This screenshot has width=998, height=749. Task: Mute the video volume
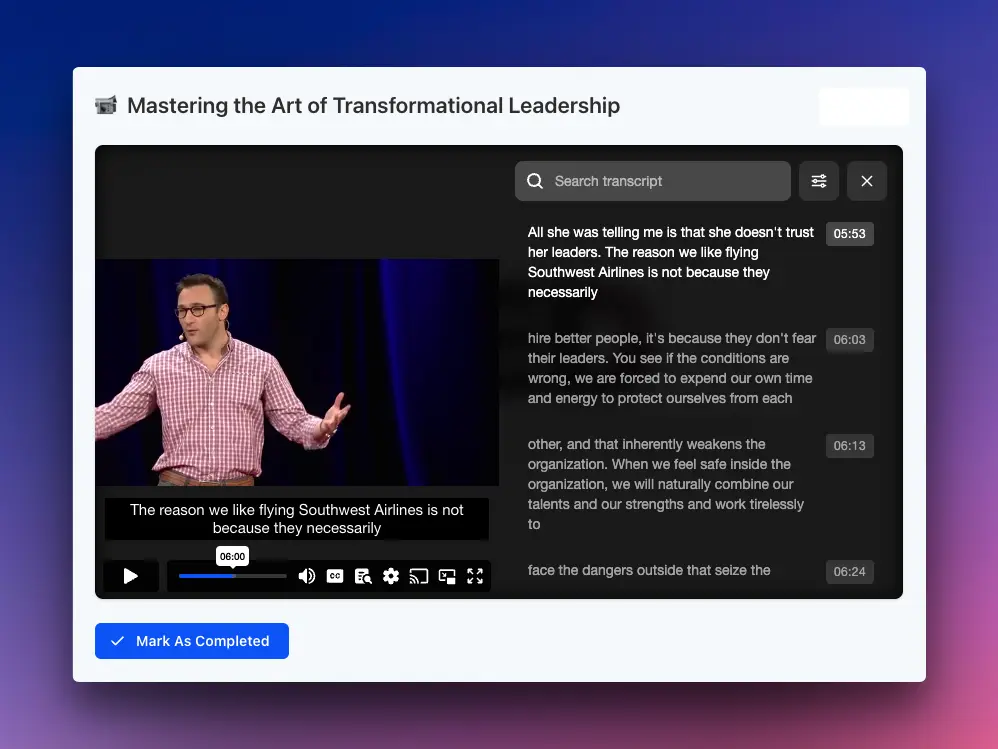coord(307,576)
